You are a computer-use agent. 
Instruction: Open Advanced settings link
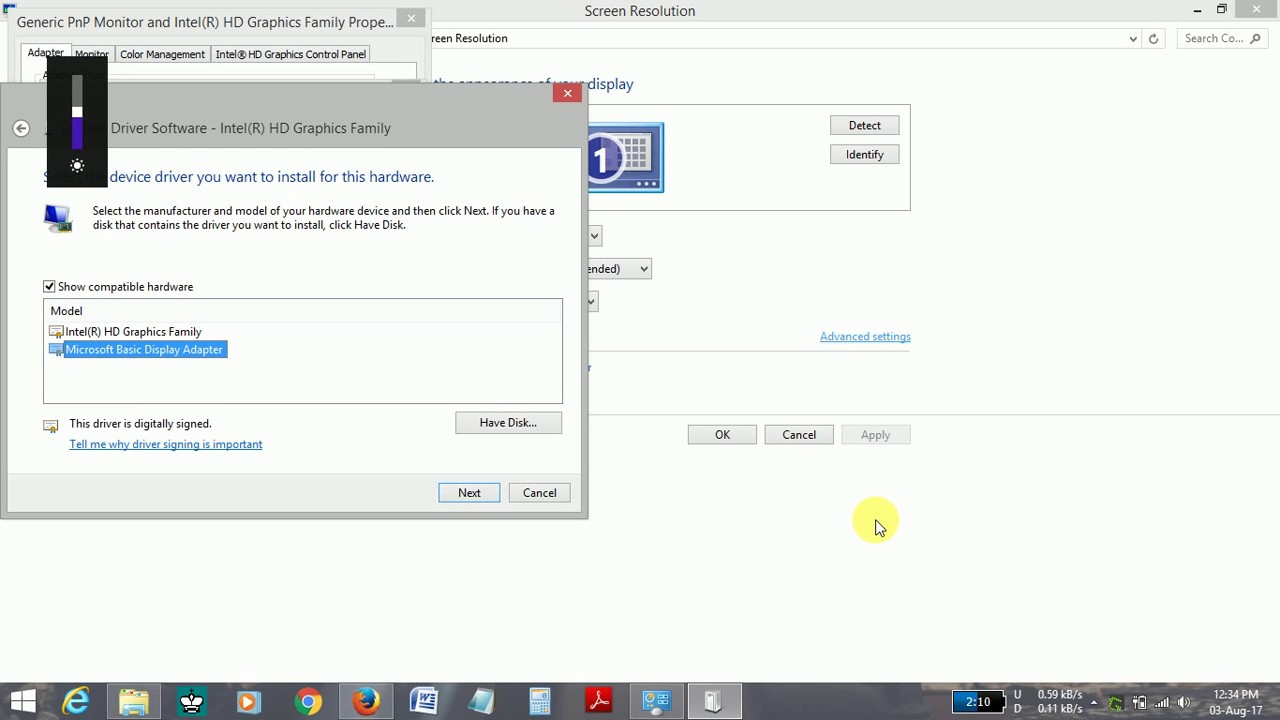[x=865, y=337]
